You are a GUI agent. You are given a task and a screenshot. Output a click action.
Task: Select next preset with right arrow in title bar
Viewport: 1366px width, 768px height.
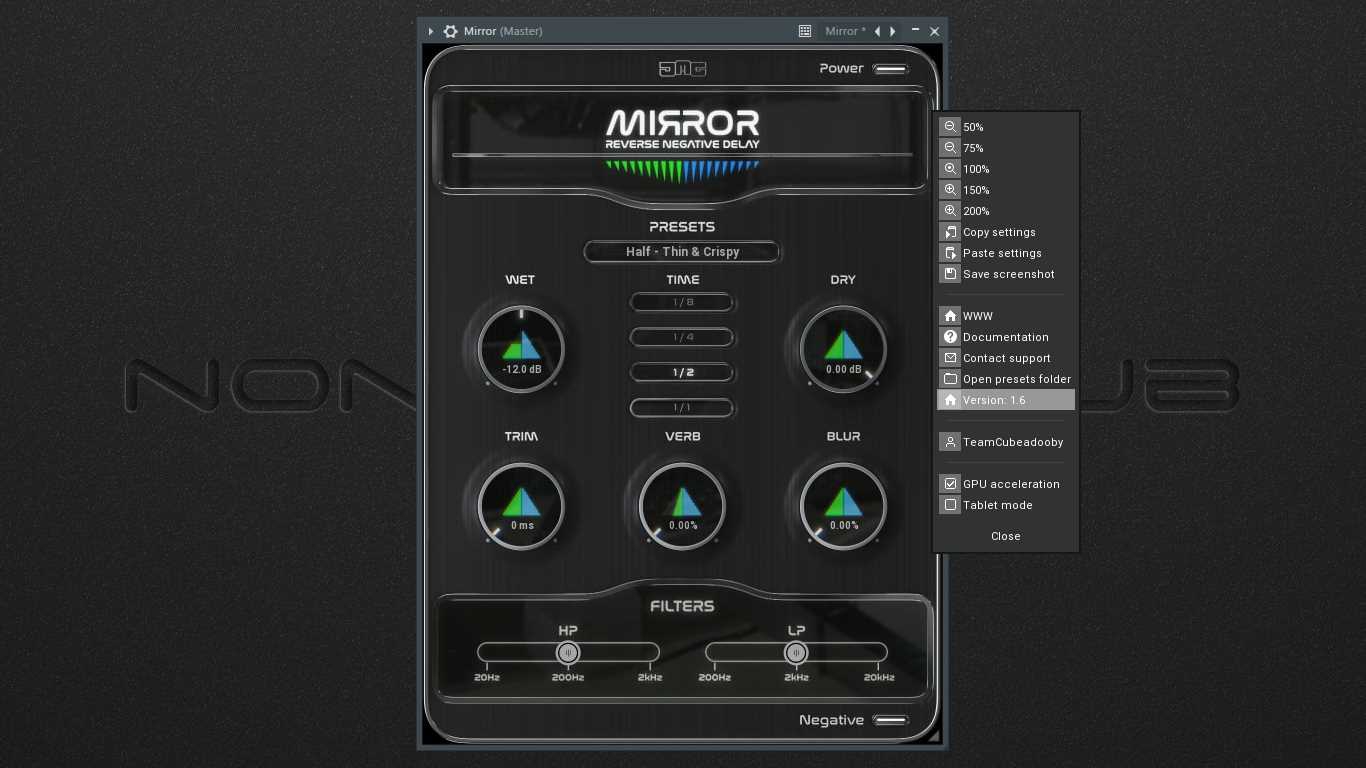coord(893,31)
